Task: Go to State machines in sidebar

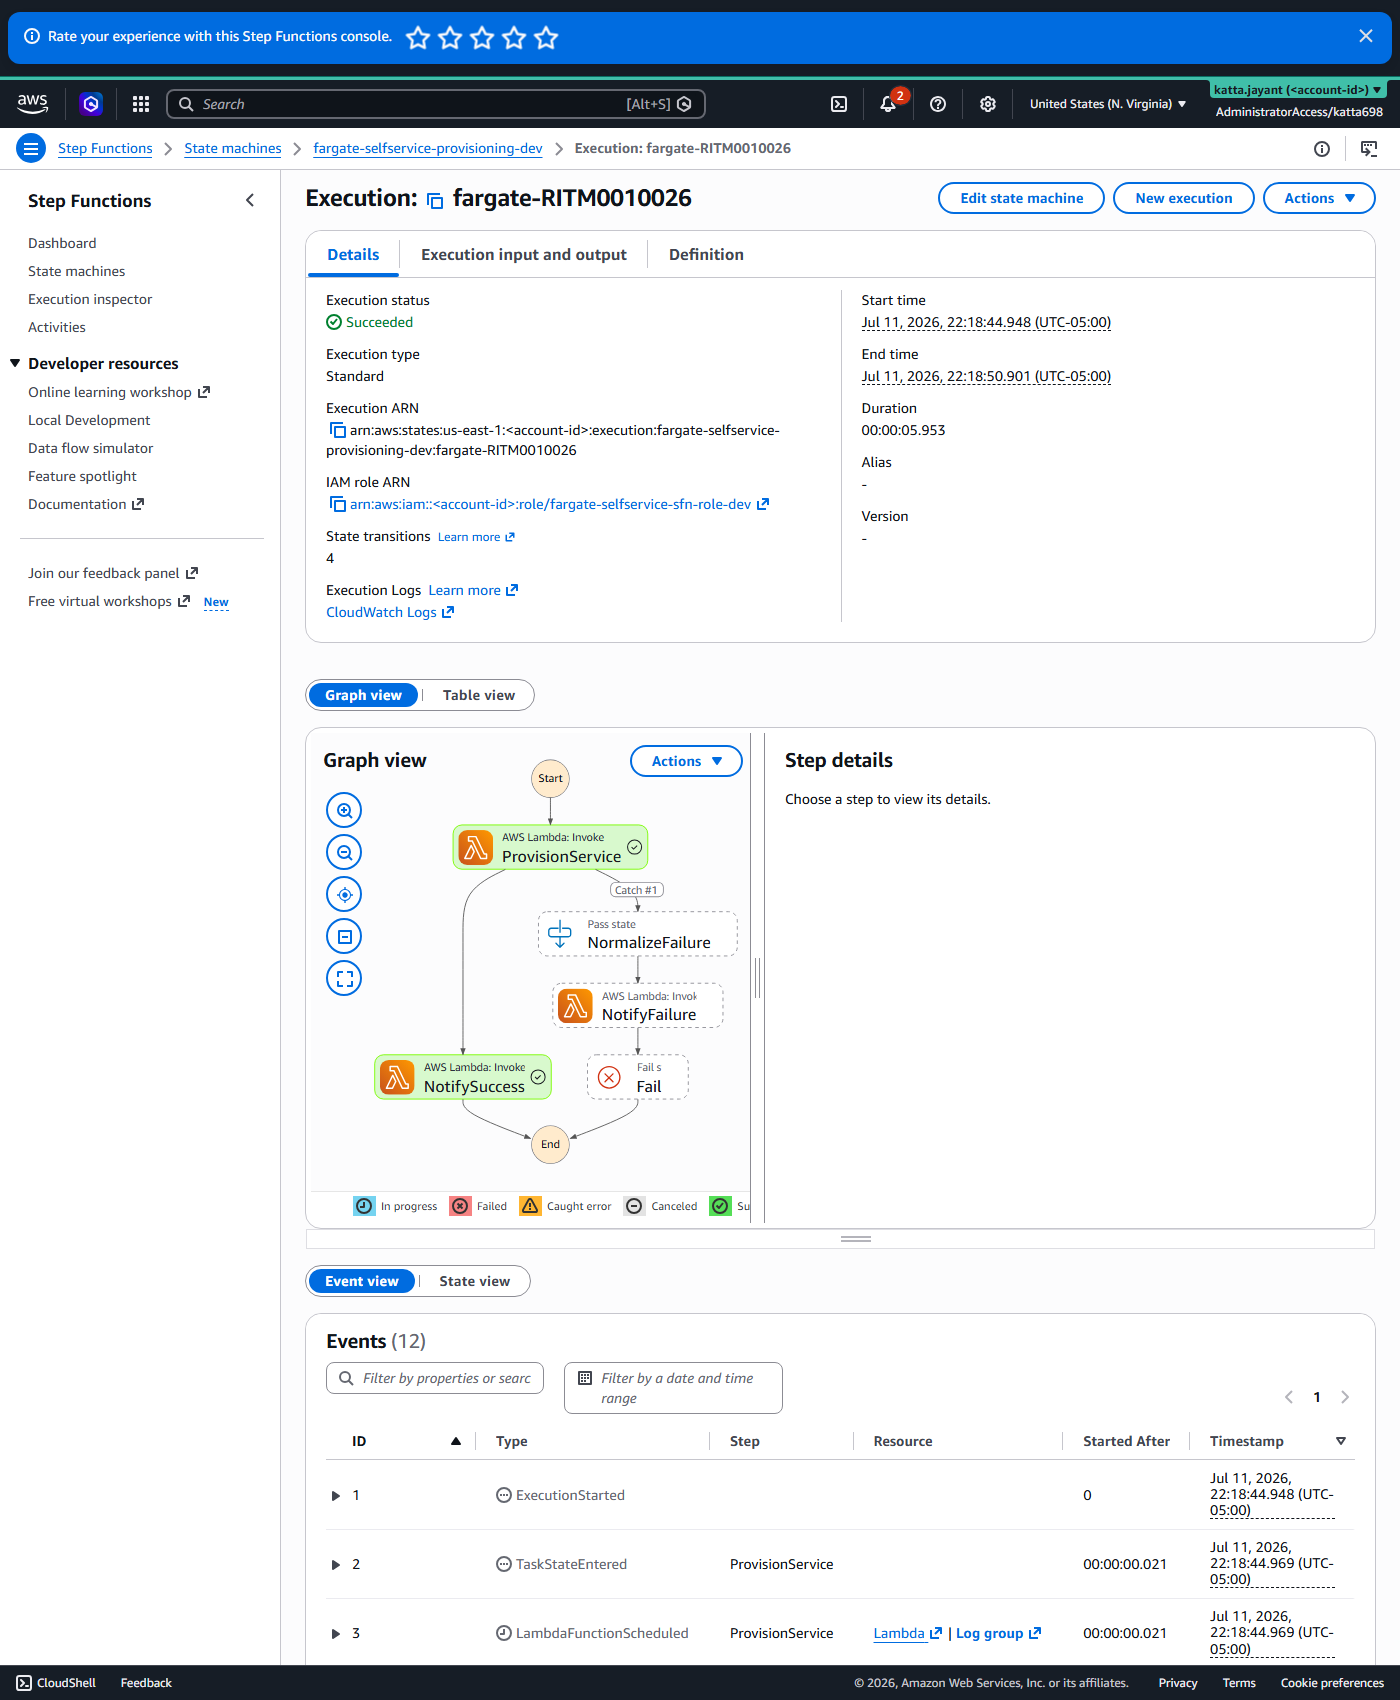Action: point(76,271)
